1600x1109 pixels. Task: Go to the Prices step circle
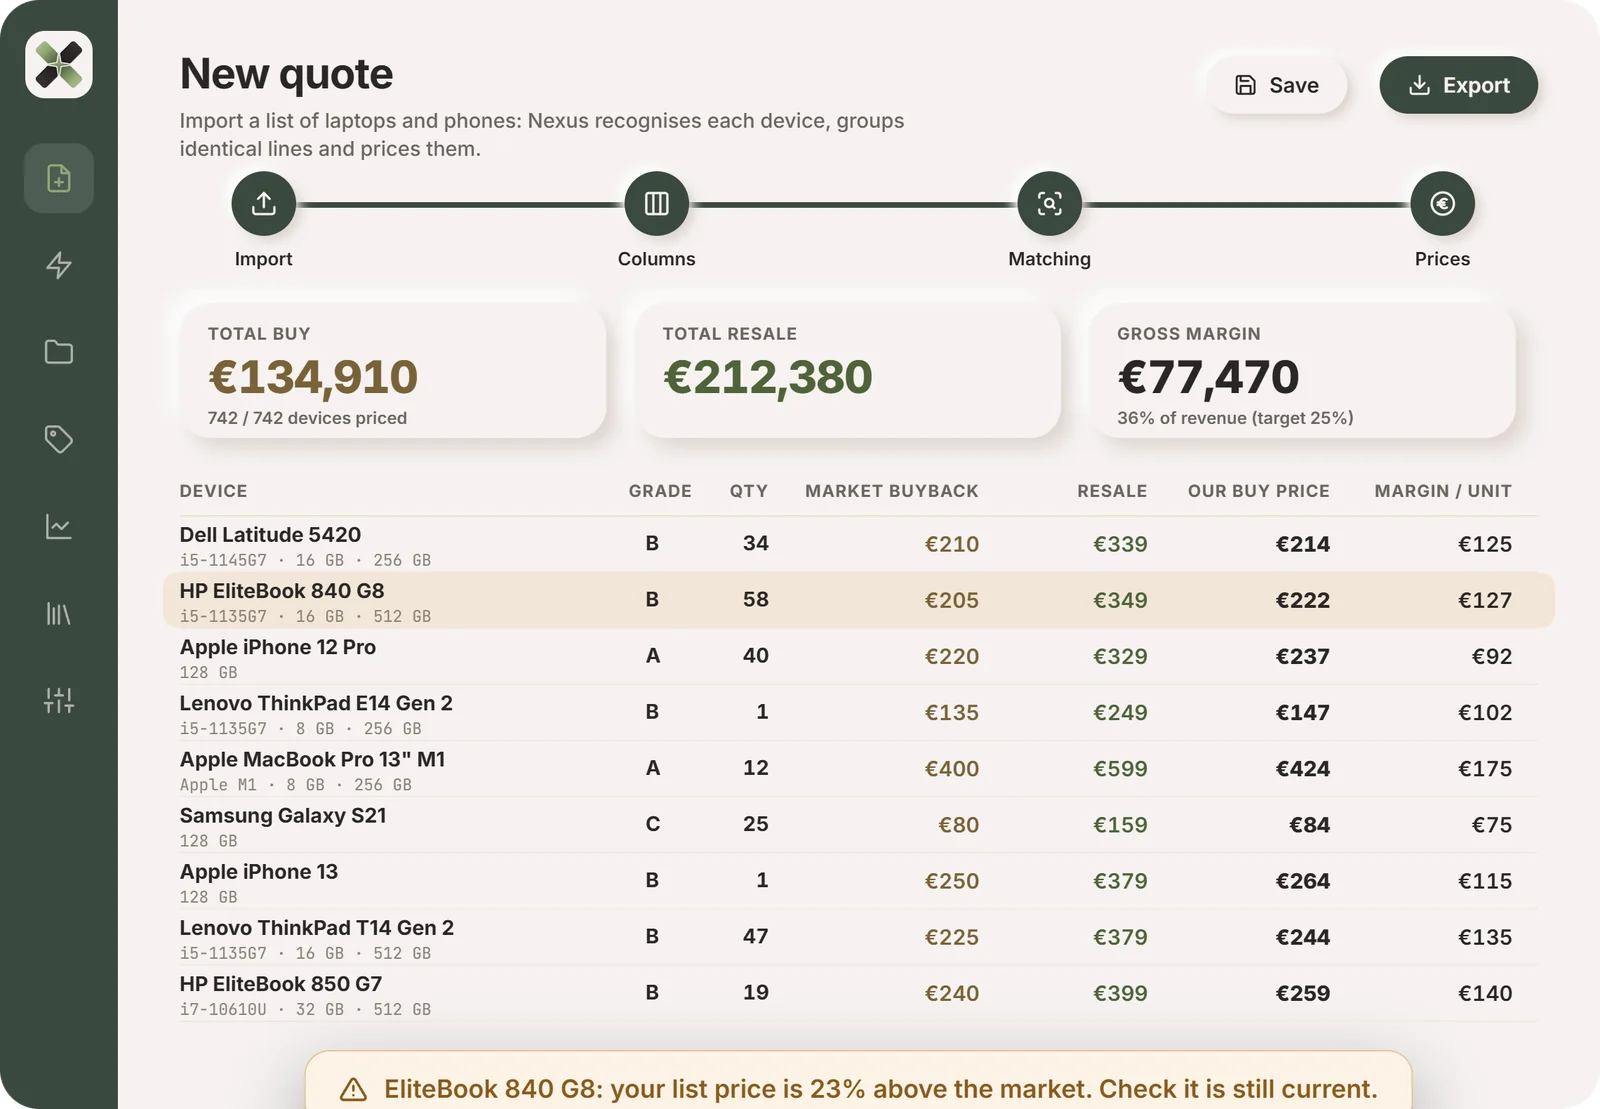1443,204
